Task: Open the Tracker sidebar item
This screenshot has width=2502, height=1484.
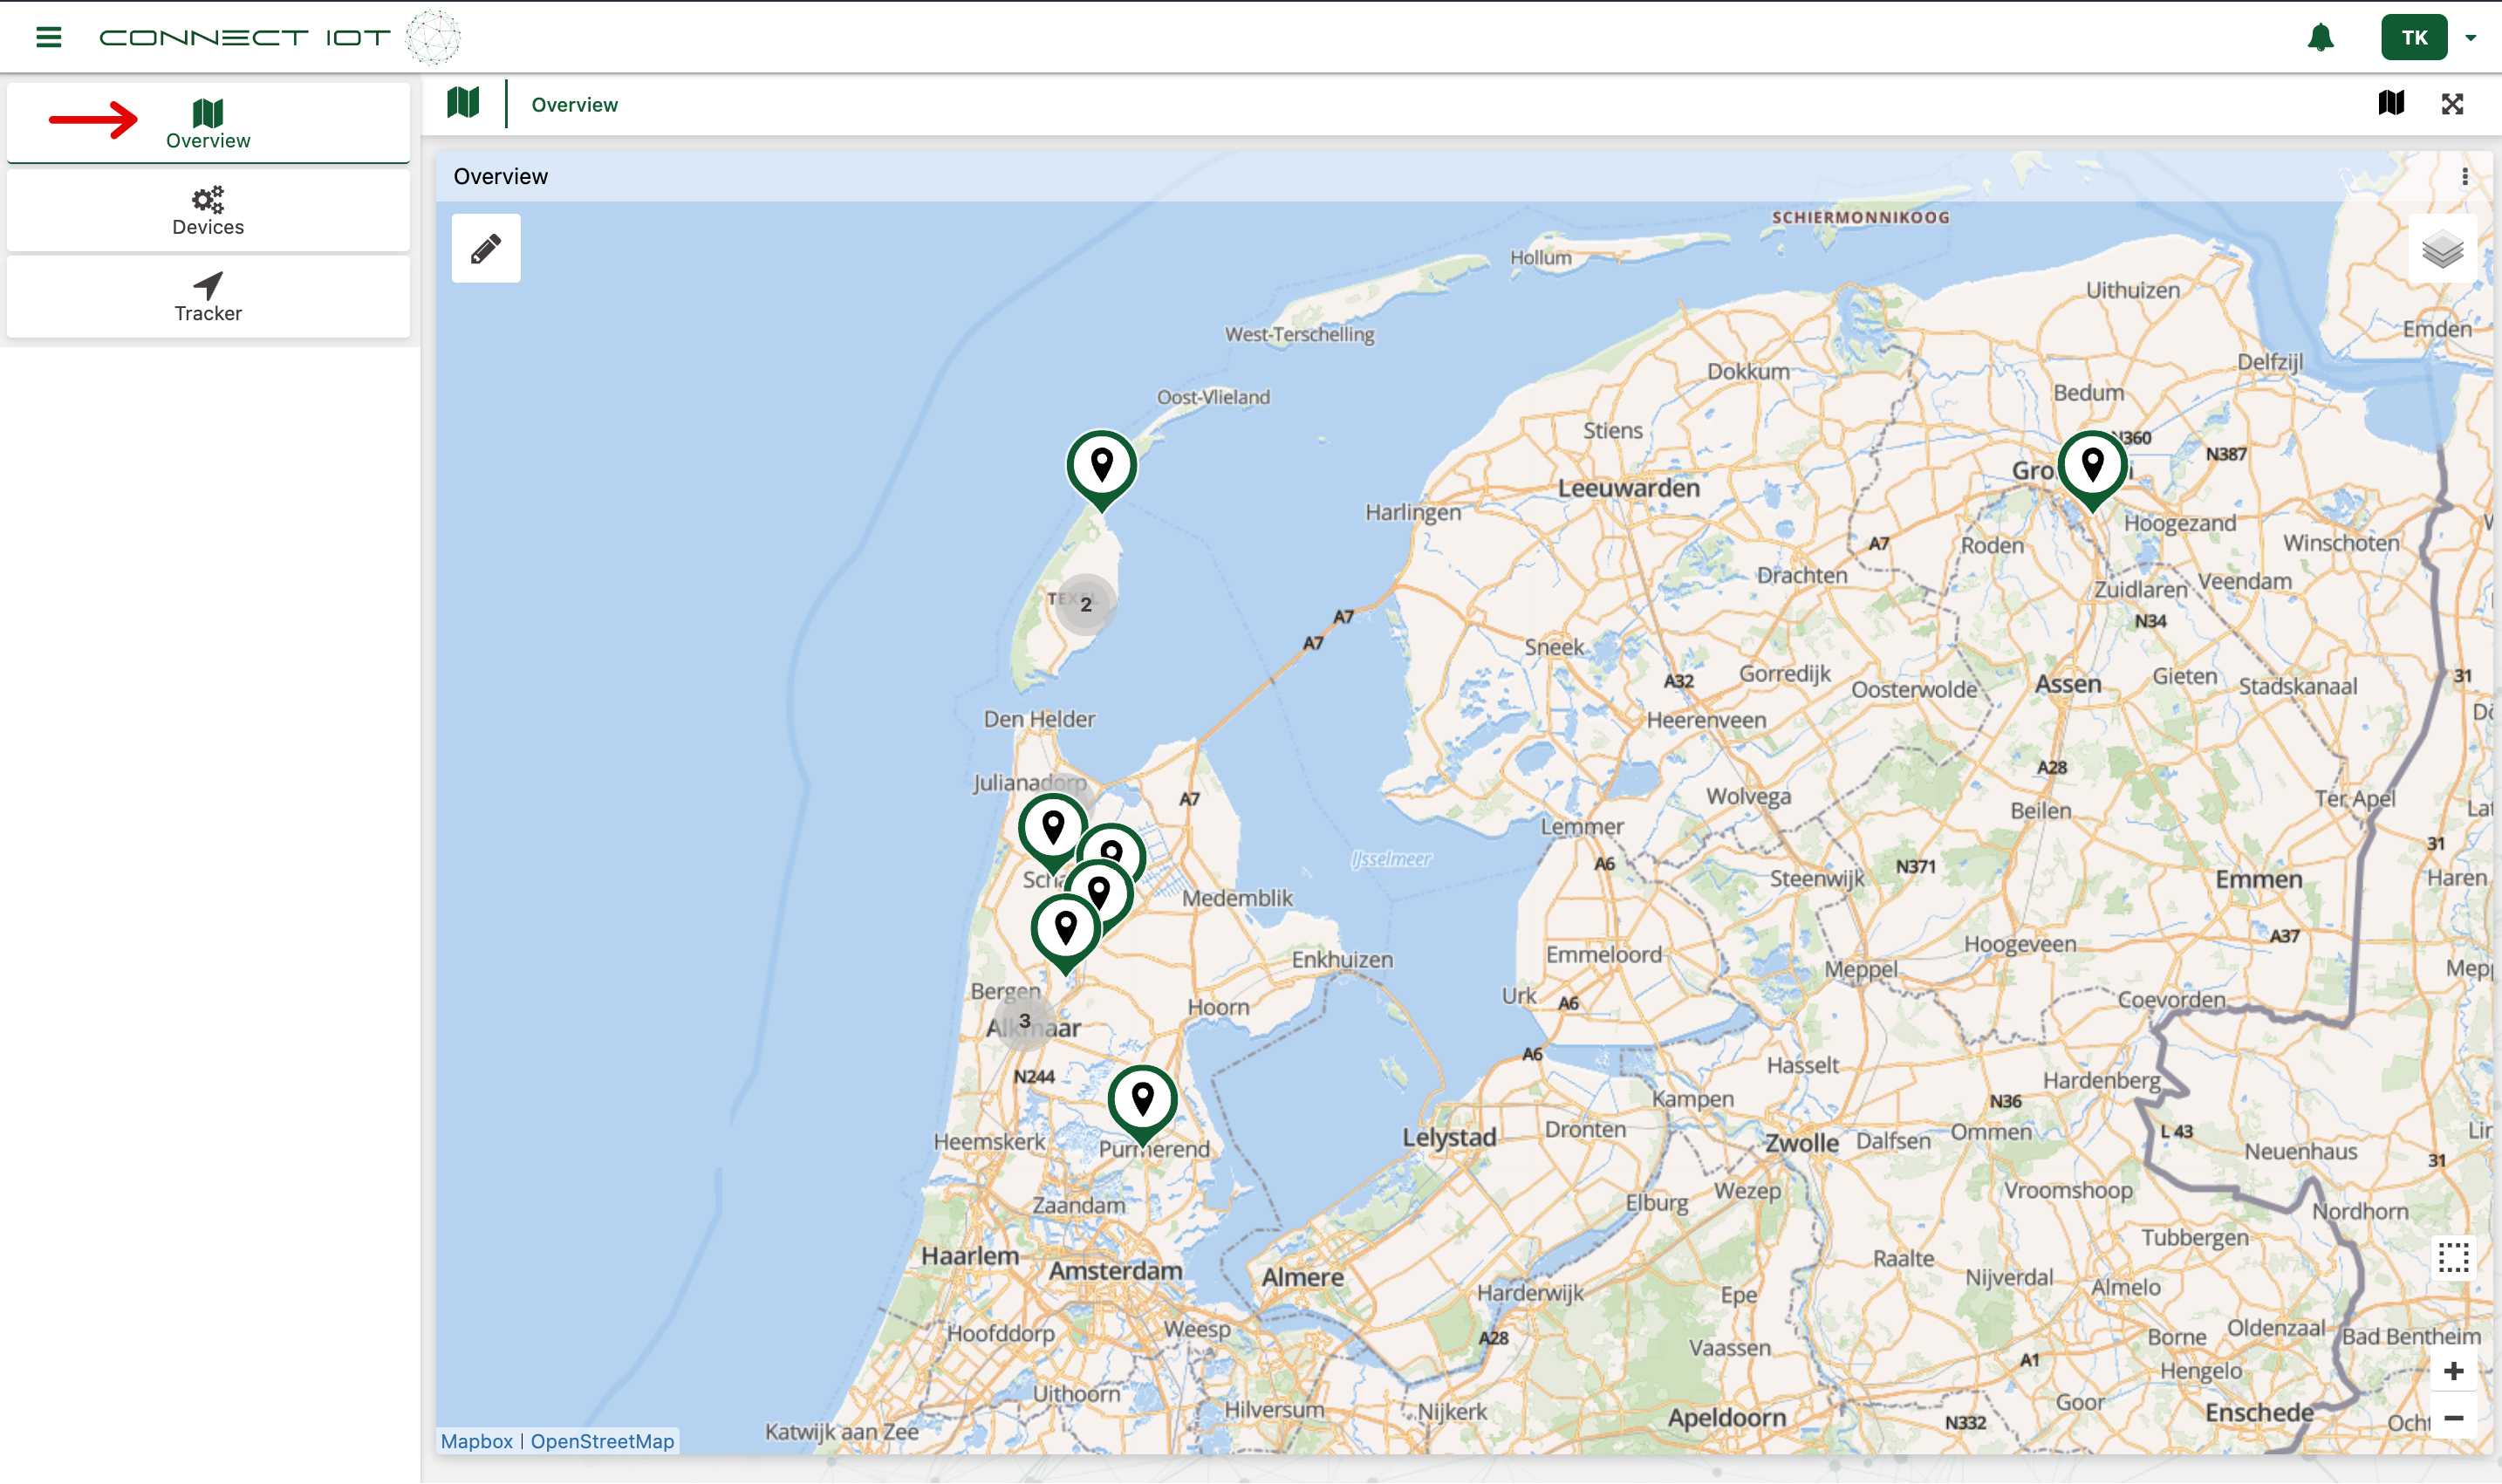Action: pyautogui.click(x=208, y=297)
